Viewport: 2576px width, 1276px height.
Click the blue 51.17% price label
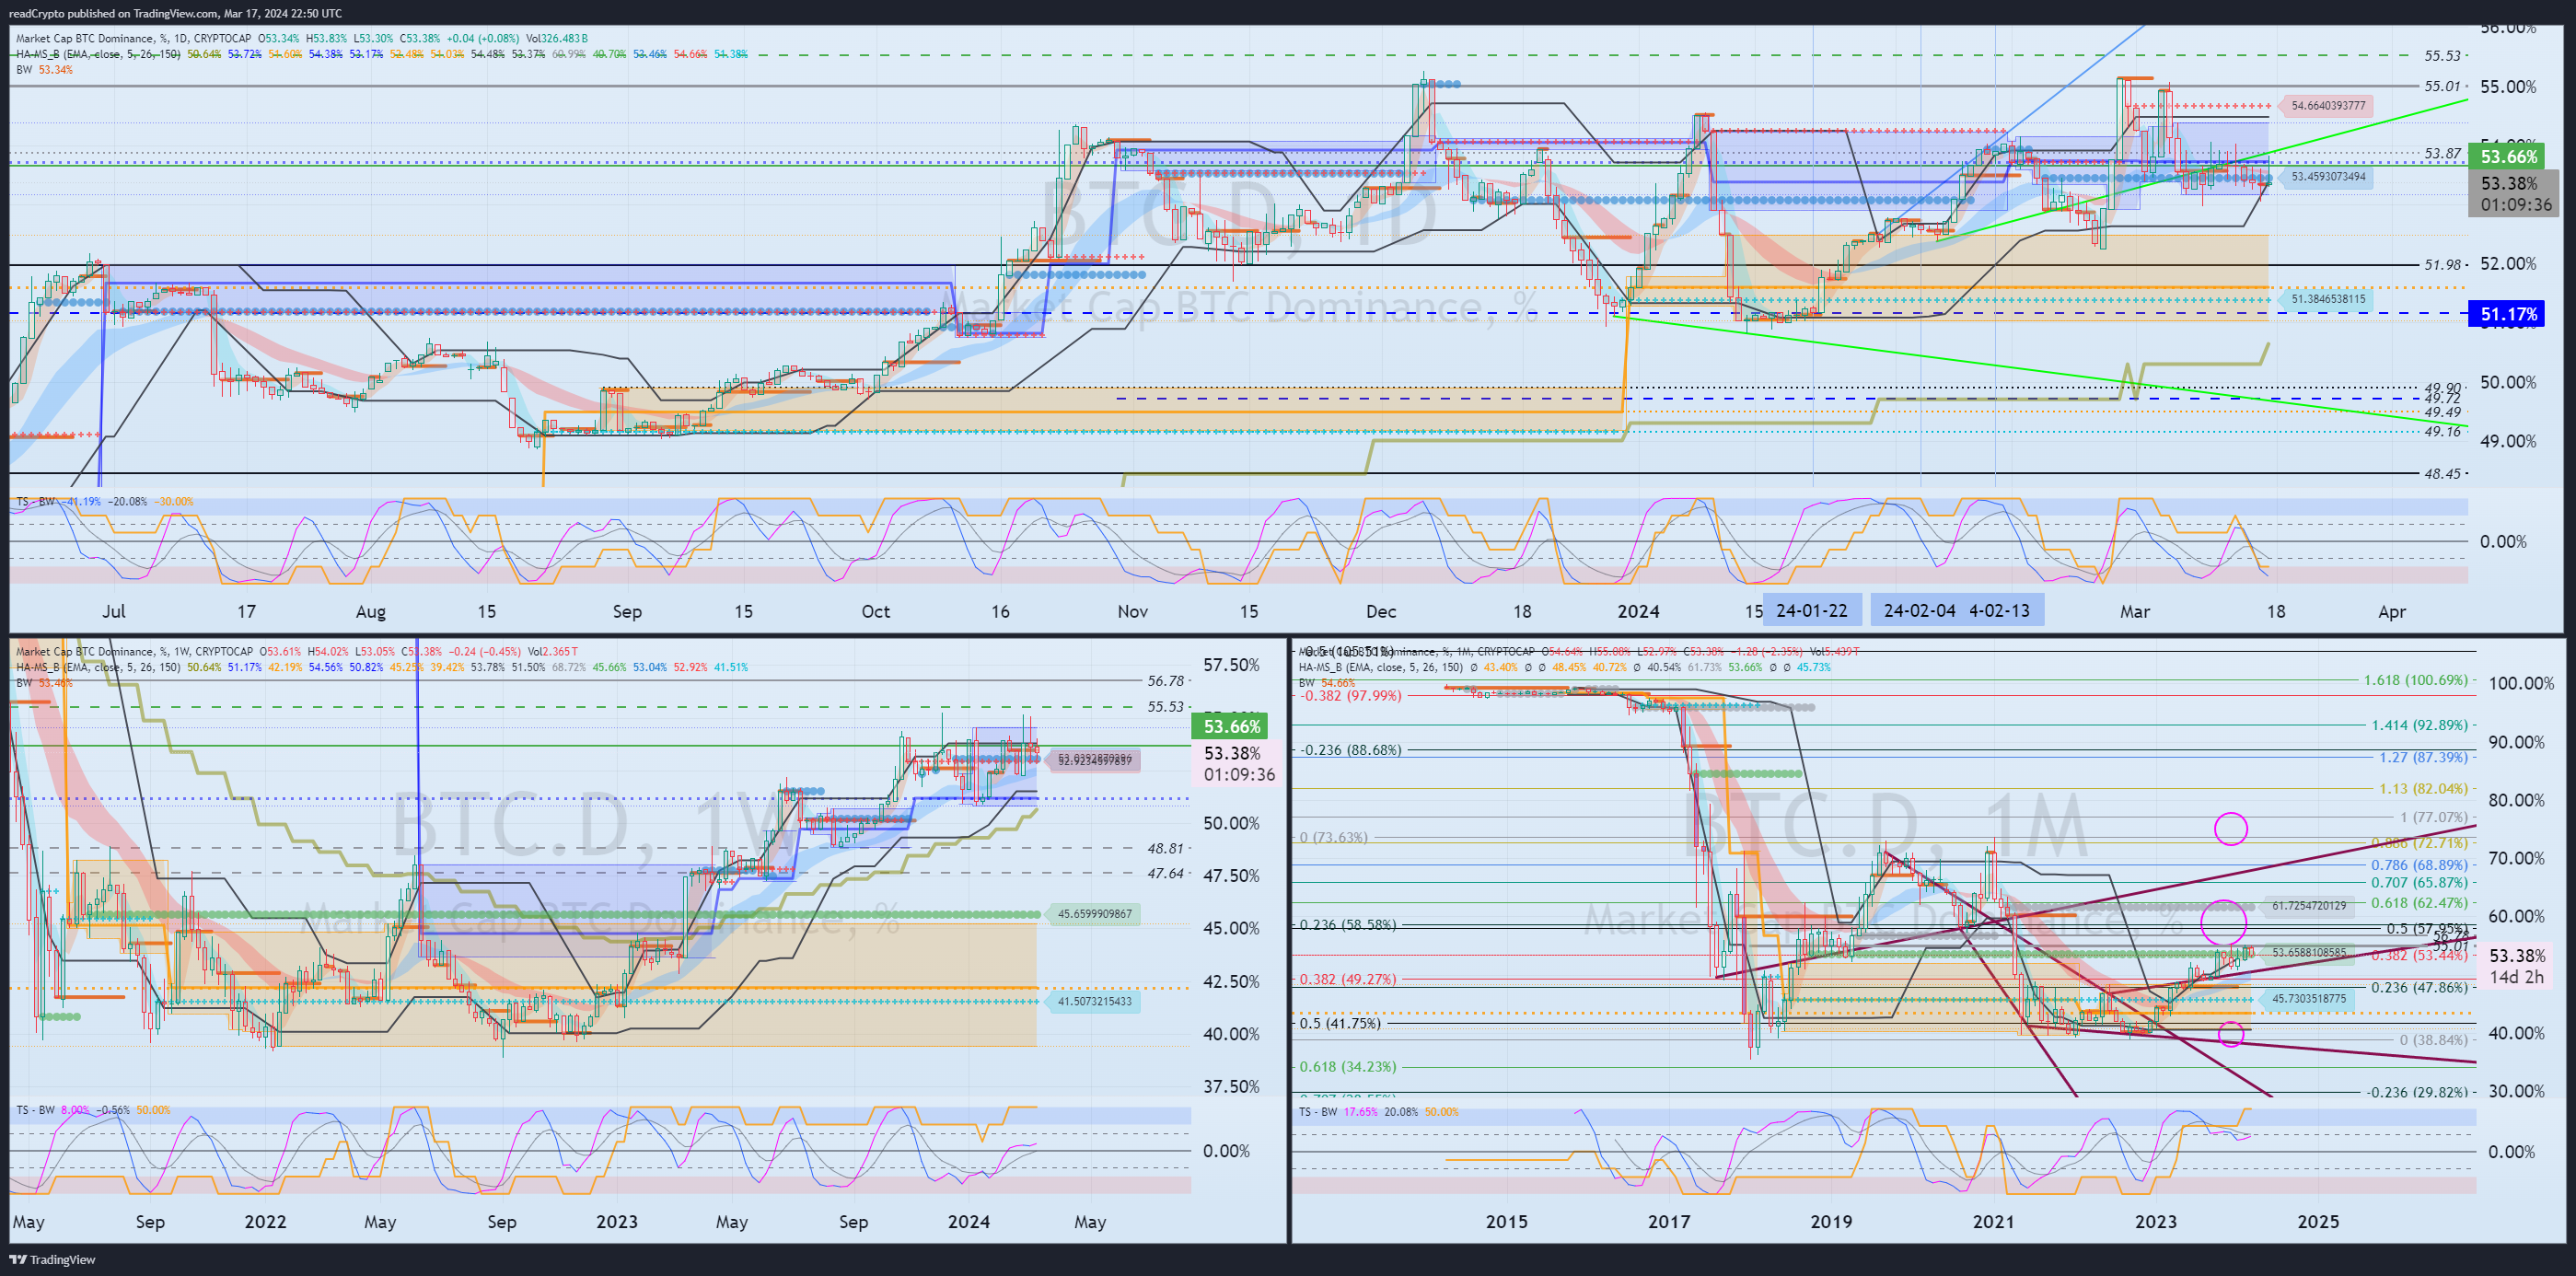pyautogui.click(x=2508, y=314)
